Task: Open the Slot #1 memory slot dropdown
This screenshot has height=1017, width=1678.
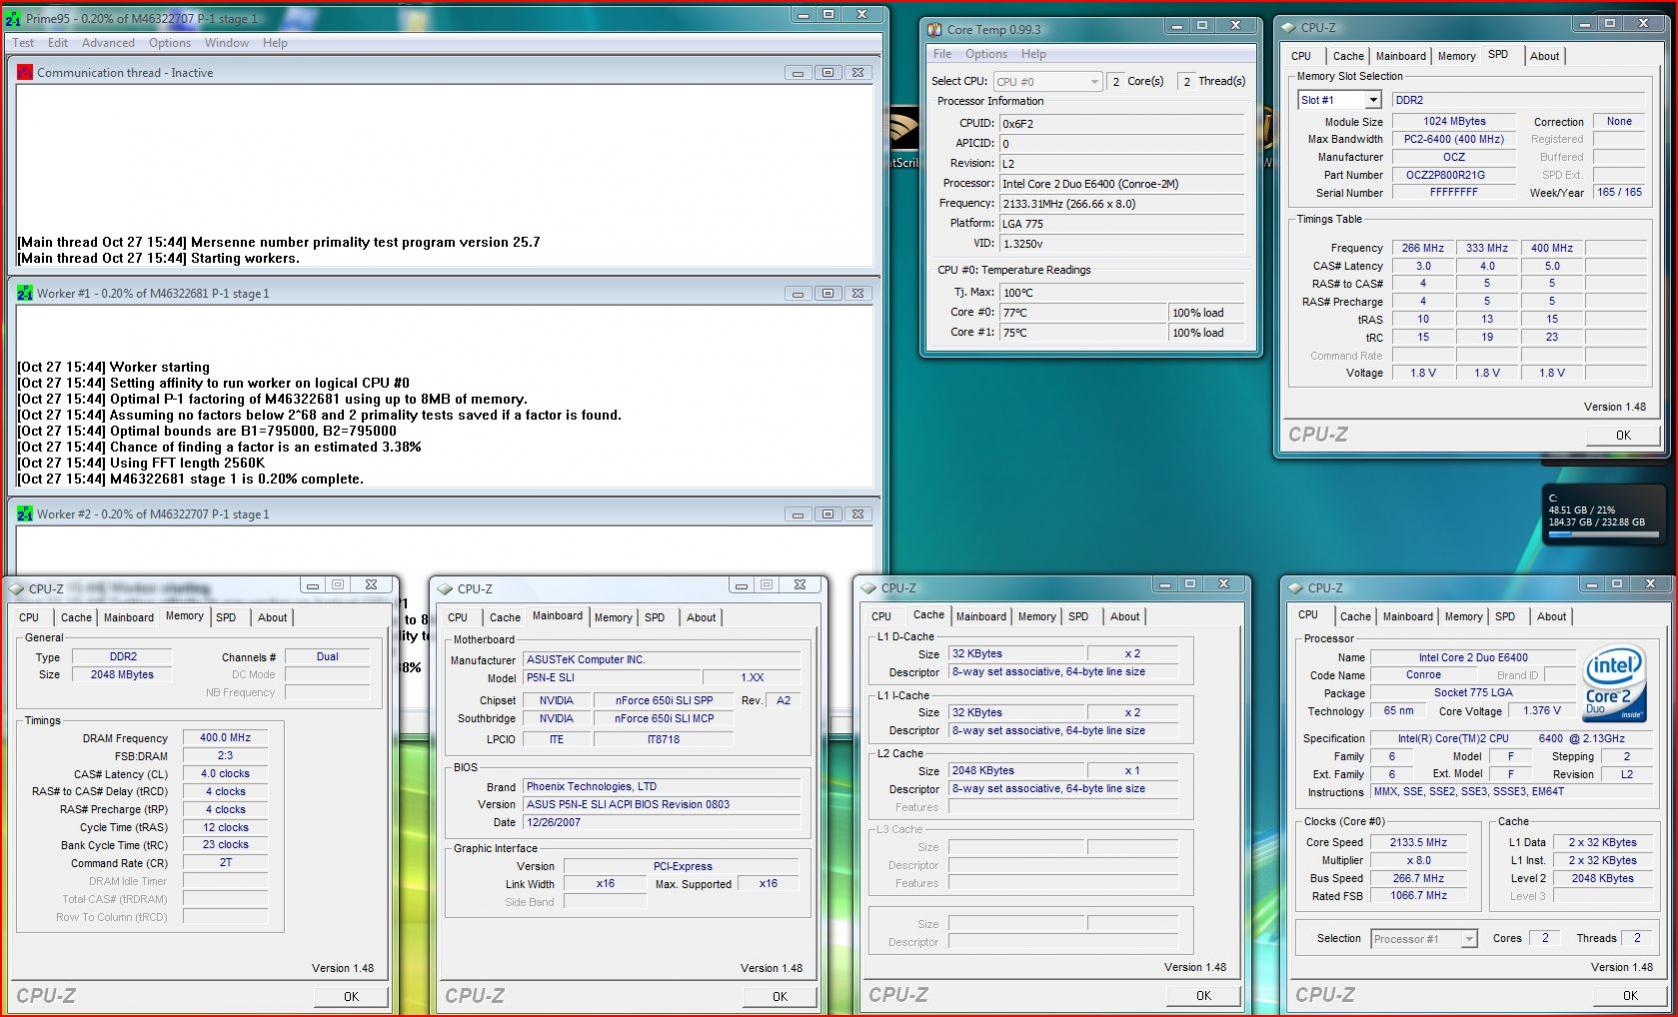Action: [1339, 100]
